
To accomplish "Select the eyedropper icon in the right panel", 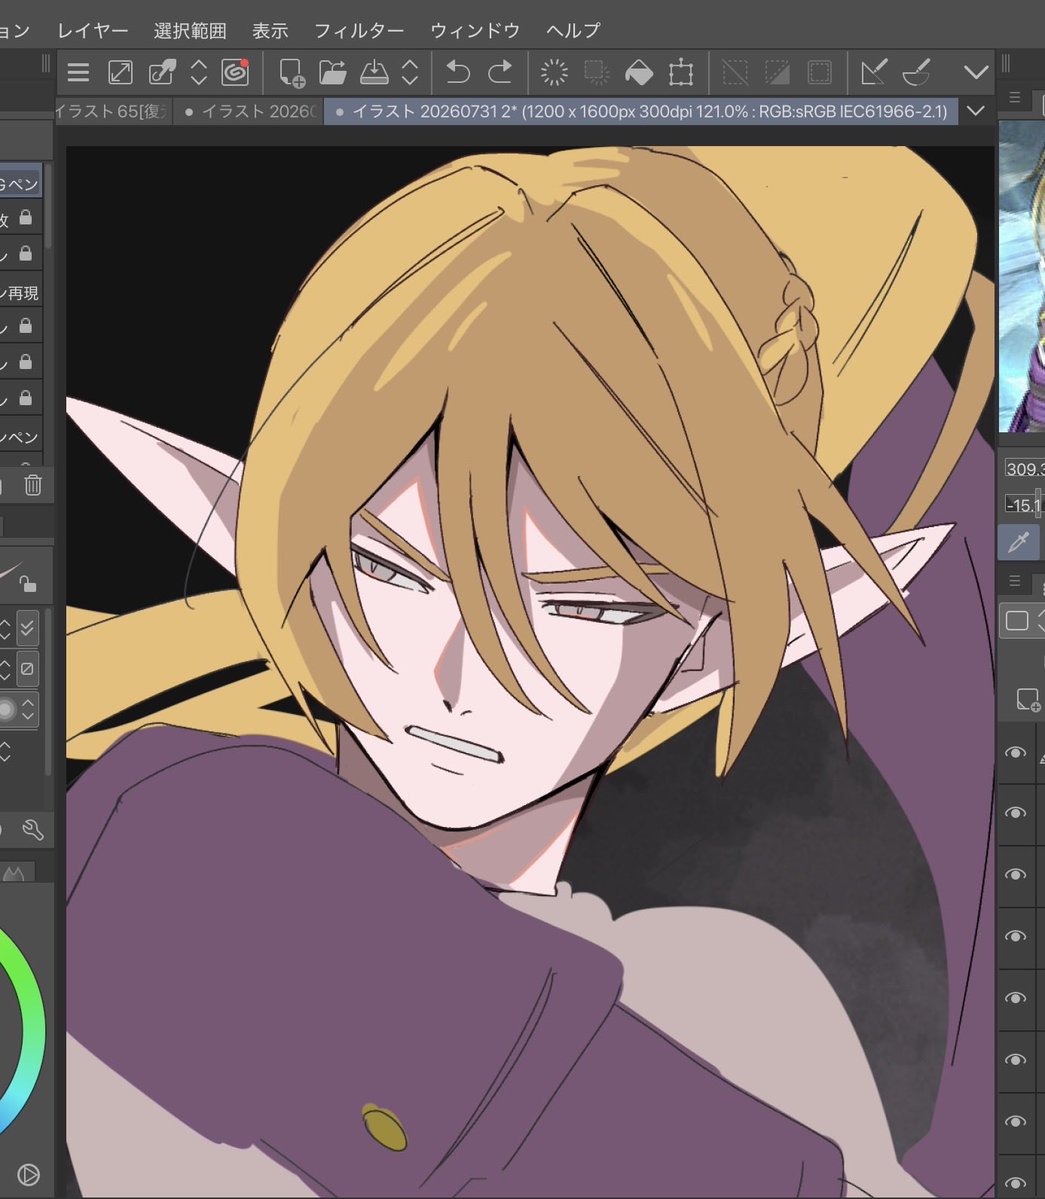I will (1018, 542).
